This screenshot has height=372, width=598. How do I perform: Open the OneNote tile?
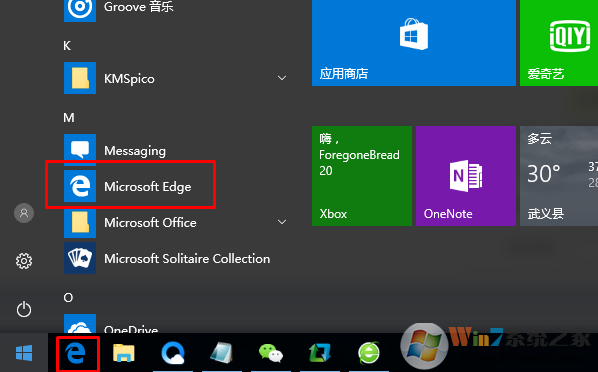click(466, 176)
